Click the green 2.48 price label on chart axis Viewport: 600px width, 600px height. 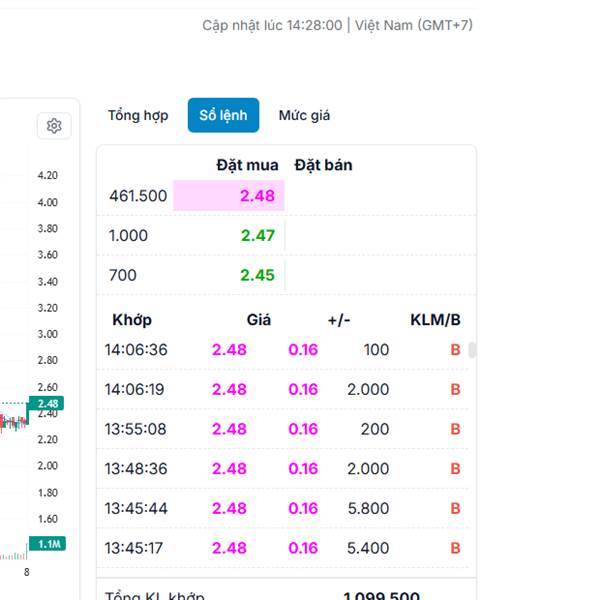click(48, 404)
